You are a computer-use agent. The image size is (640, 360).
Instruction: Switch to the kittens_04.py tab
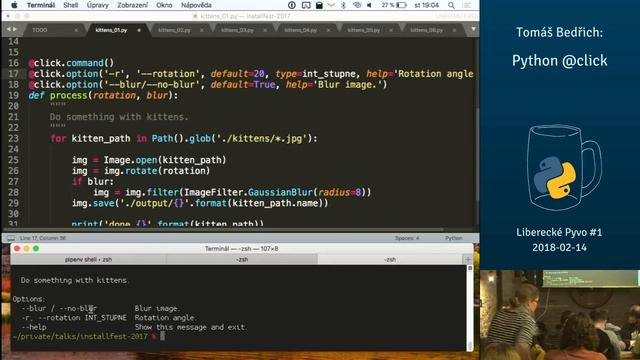pyautogui.click(x=300, y=30)
